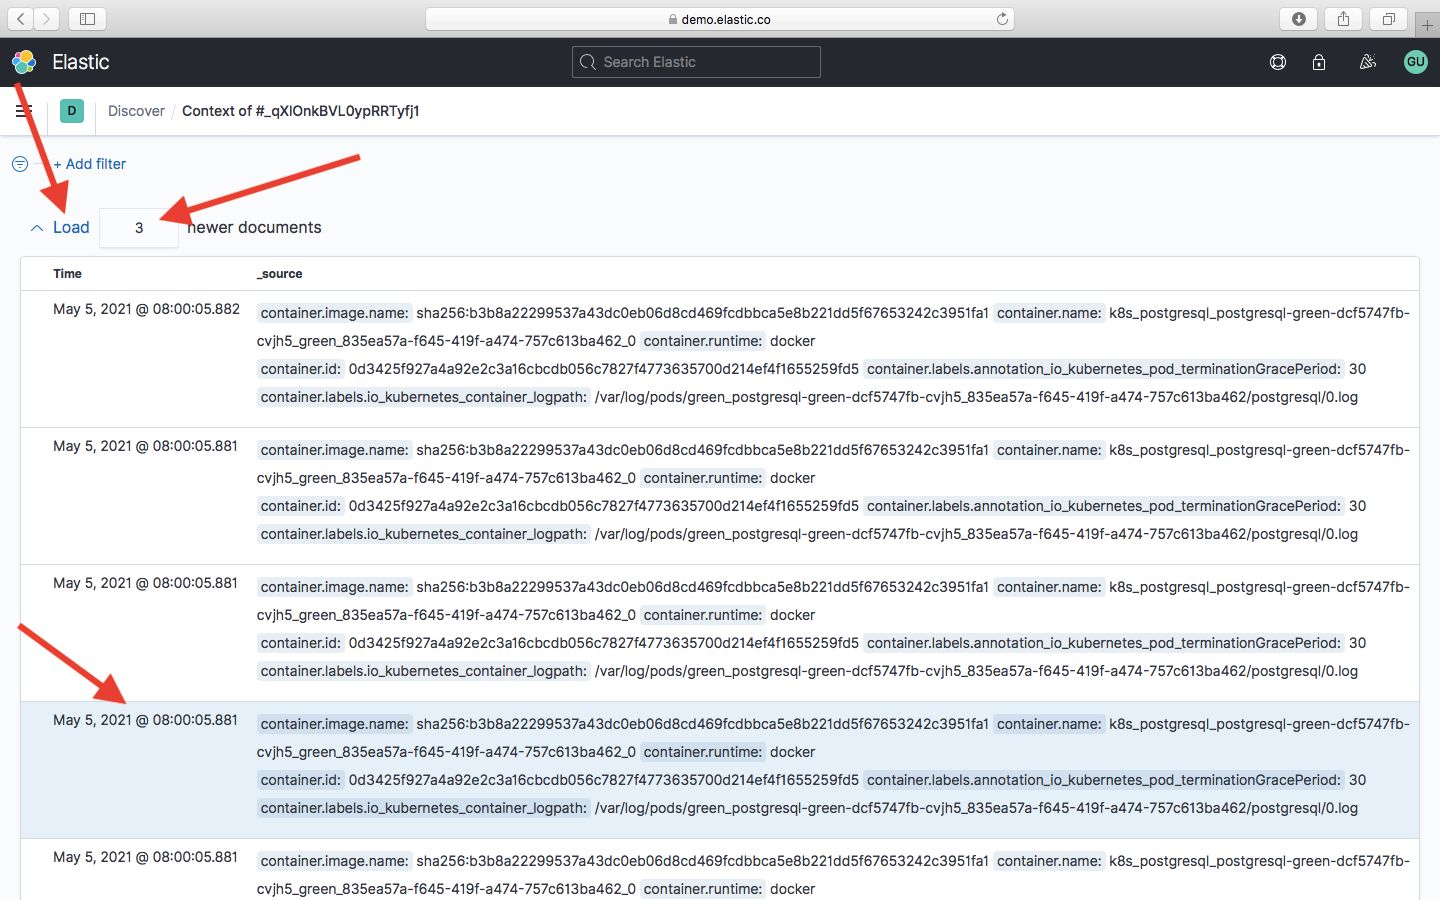Screen dimensions: 1440x900
Task: Load newer documents
Action: [x=70, y=228]
